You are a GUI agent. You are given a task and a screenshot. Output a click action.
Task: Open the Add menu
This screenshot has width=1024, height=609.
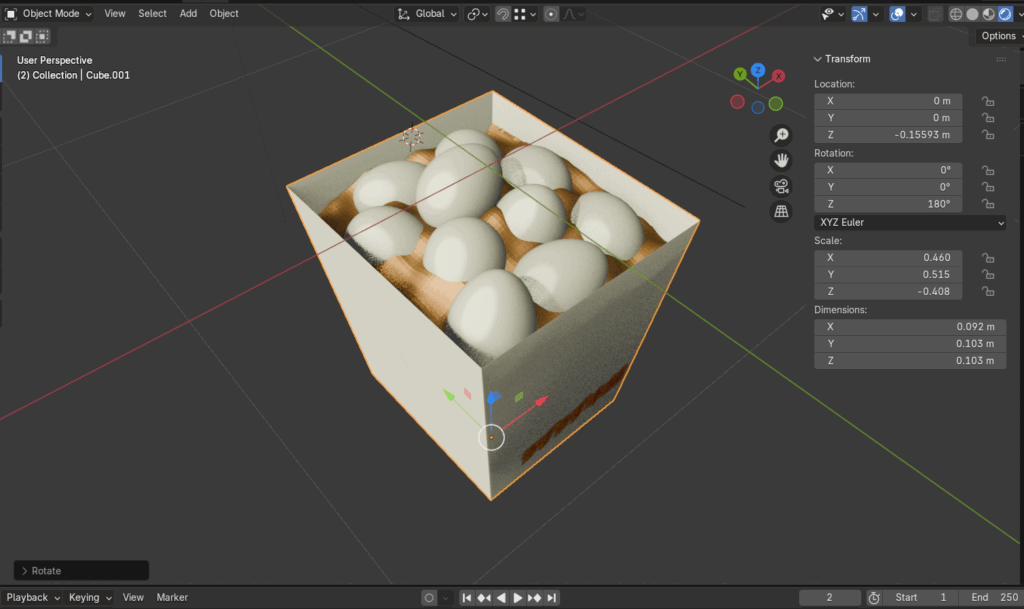[188, 14]
